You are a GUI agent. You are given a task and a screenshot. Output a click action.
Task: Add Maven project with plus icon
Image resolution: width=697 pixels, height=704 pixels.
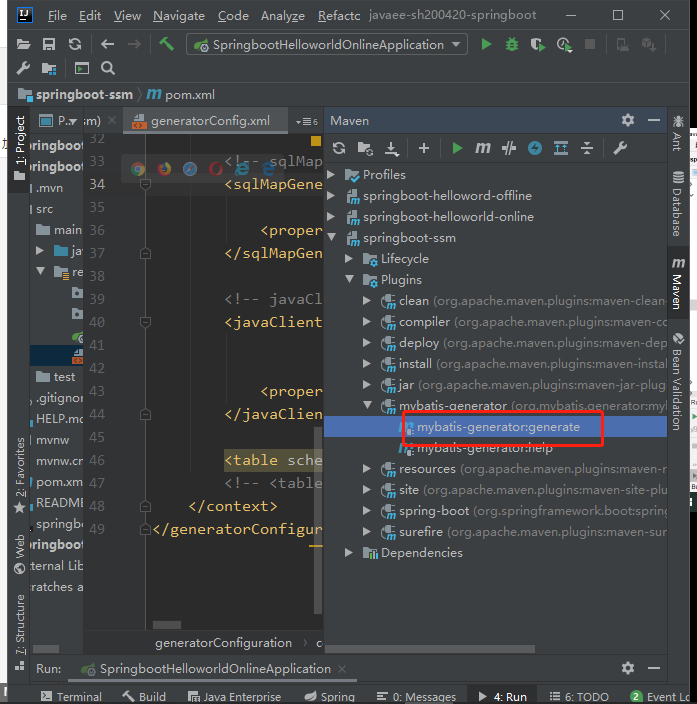coord(423,148)
